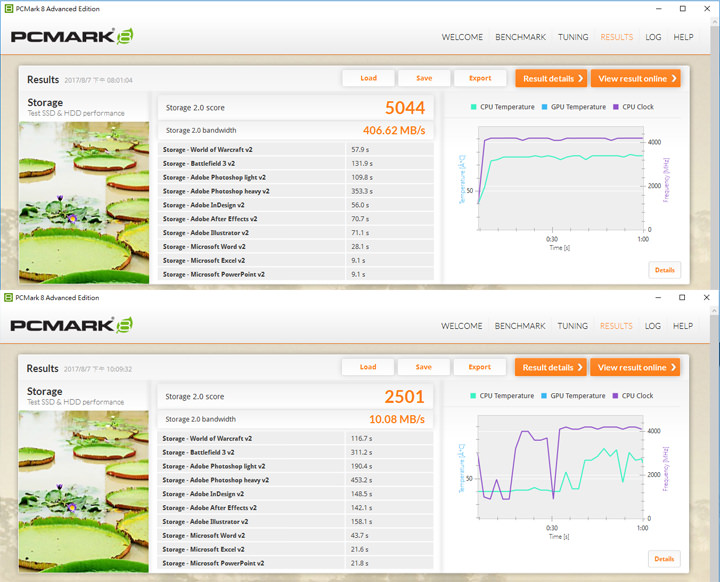Click the PCMark 8 logo in the 5044 score window
The height and width of the screenshot is (582, 720).
71,37
